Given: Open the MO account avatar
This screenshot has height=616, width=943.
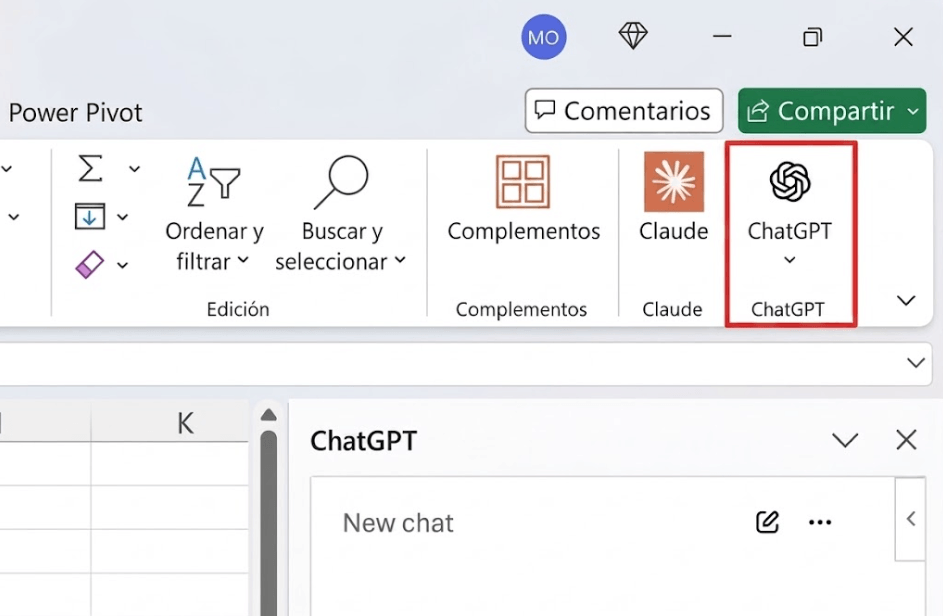Looking at the screenshot, I should click(544, 37).
